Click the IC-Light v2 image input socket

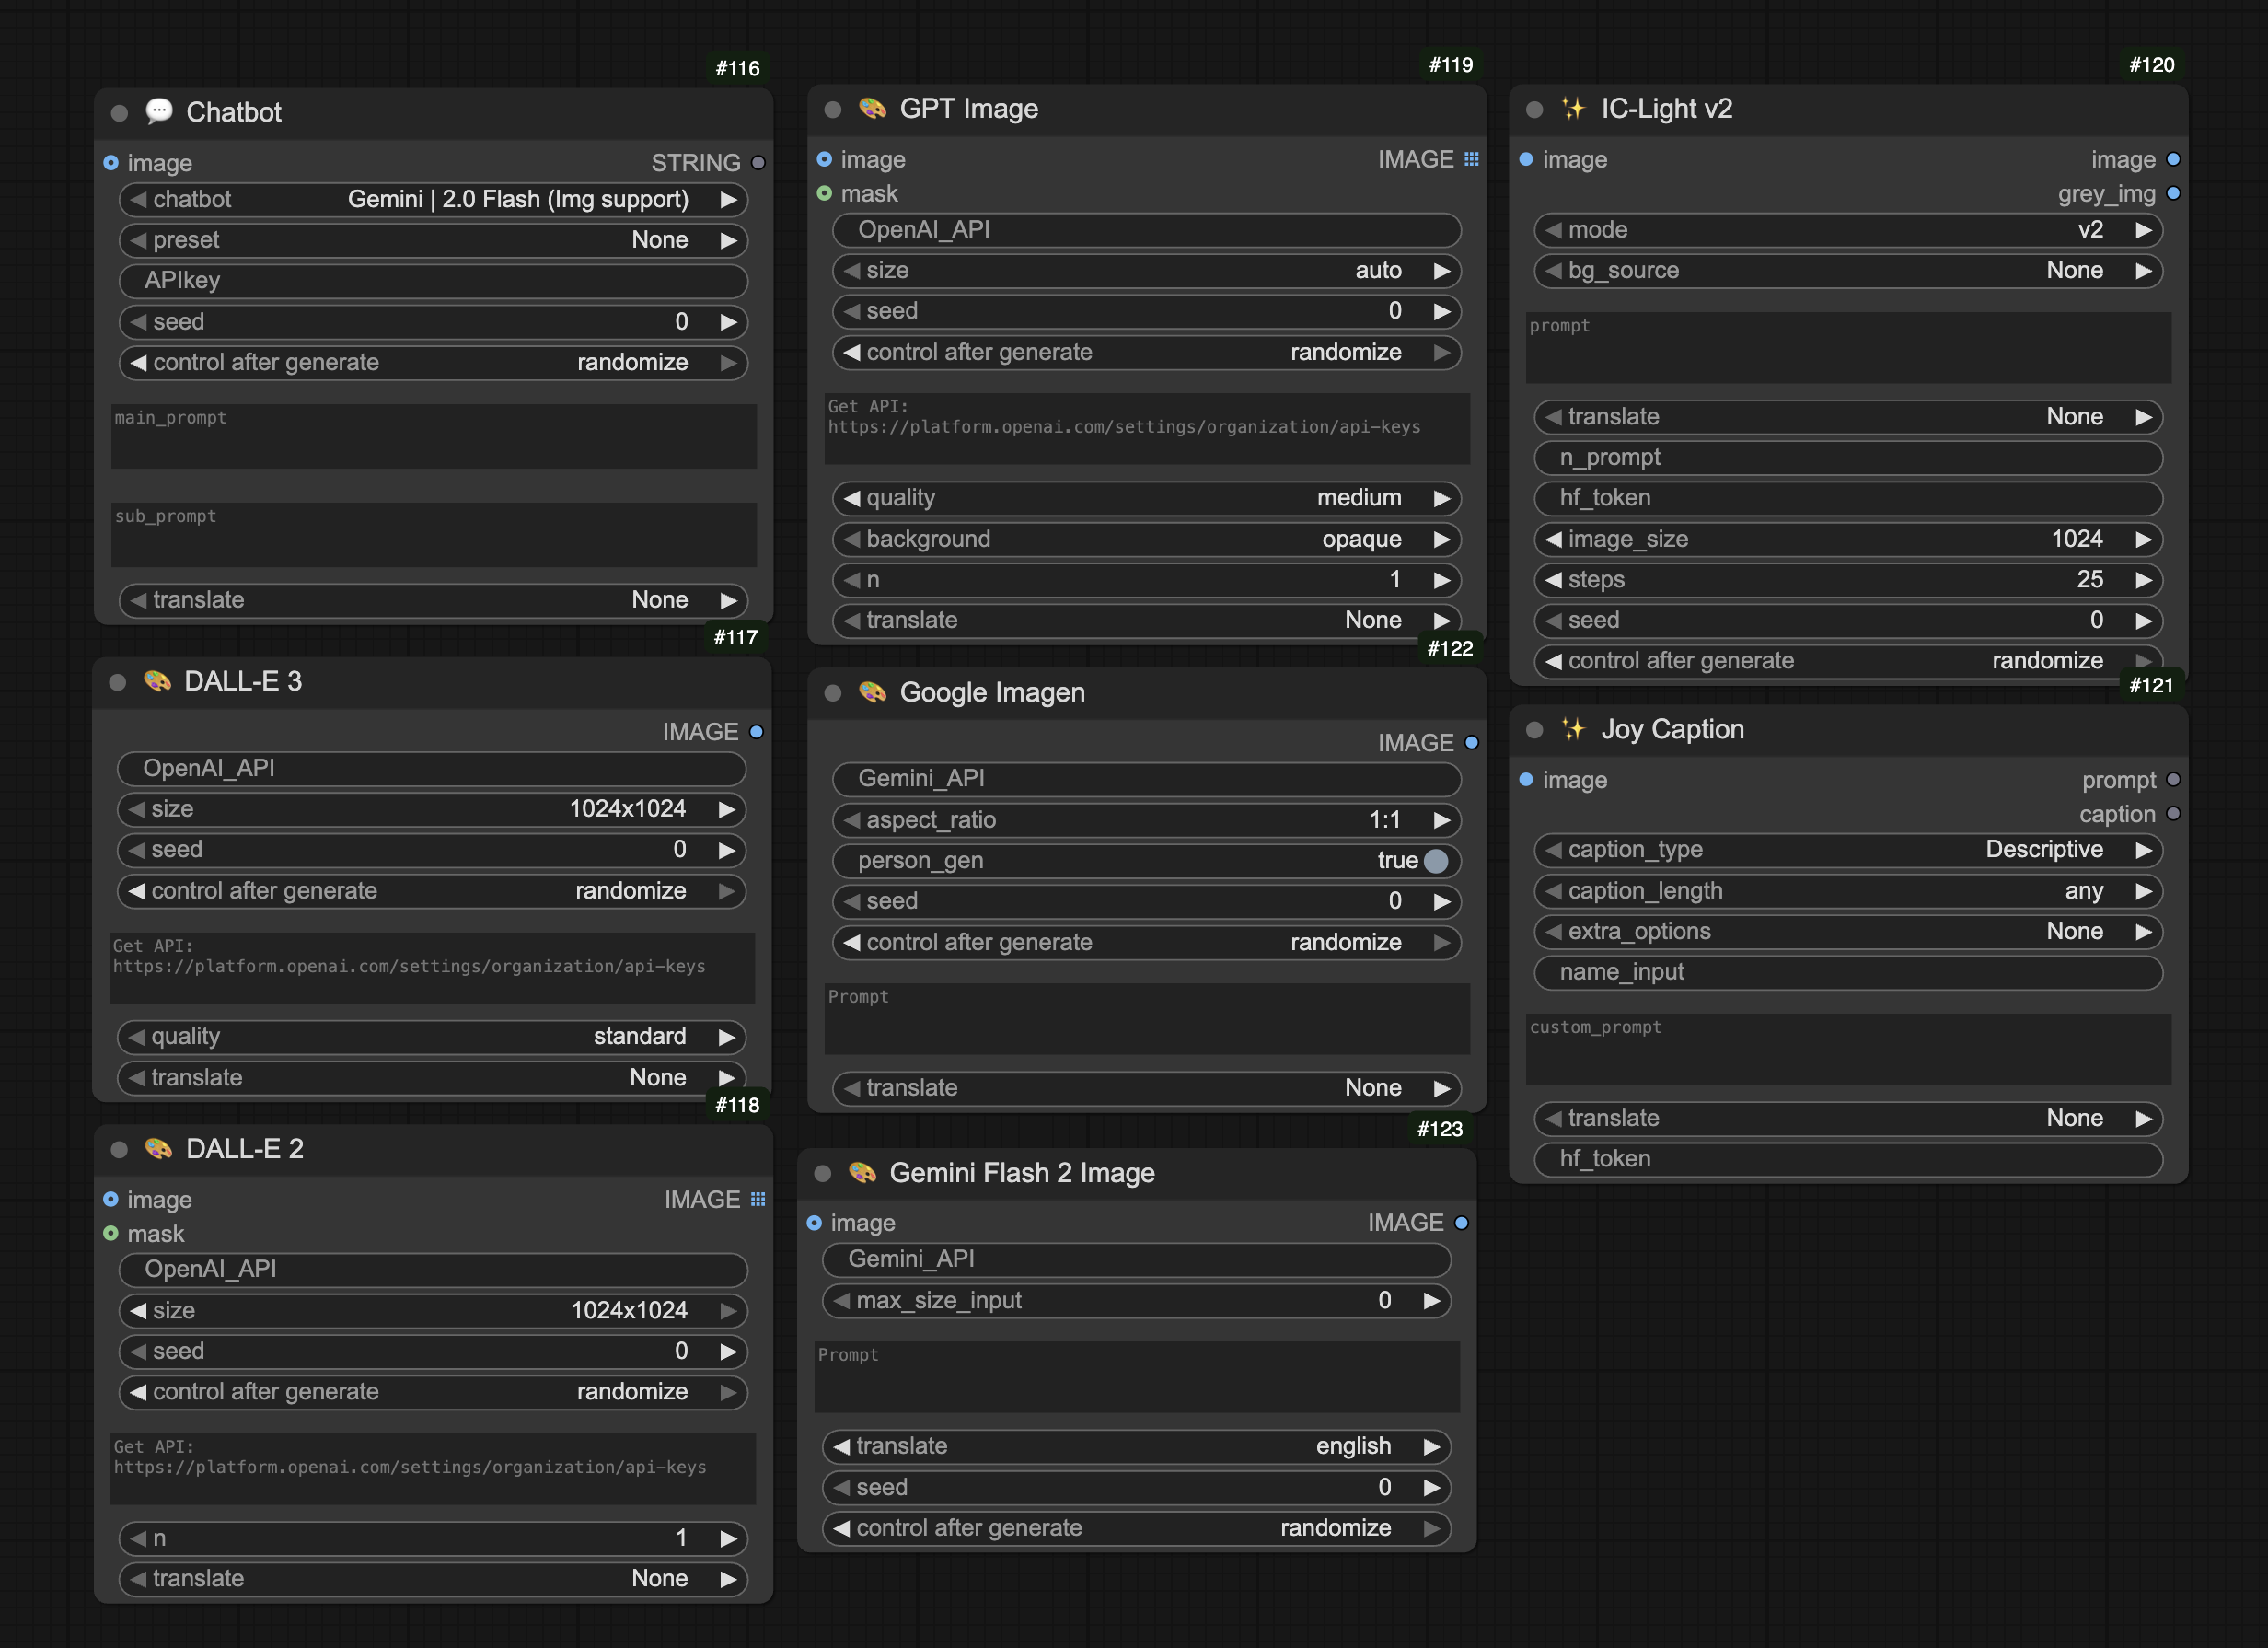(x=1526, y=159)
